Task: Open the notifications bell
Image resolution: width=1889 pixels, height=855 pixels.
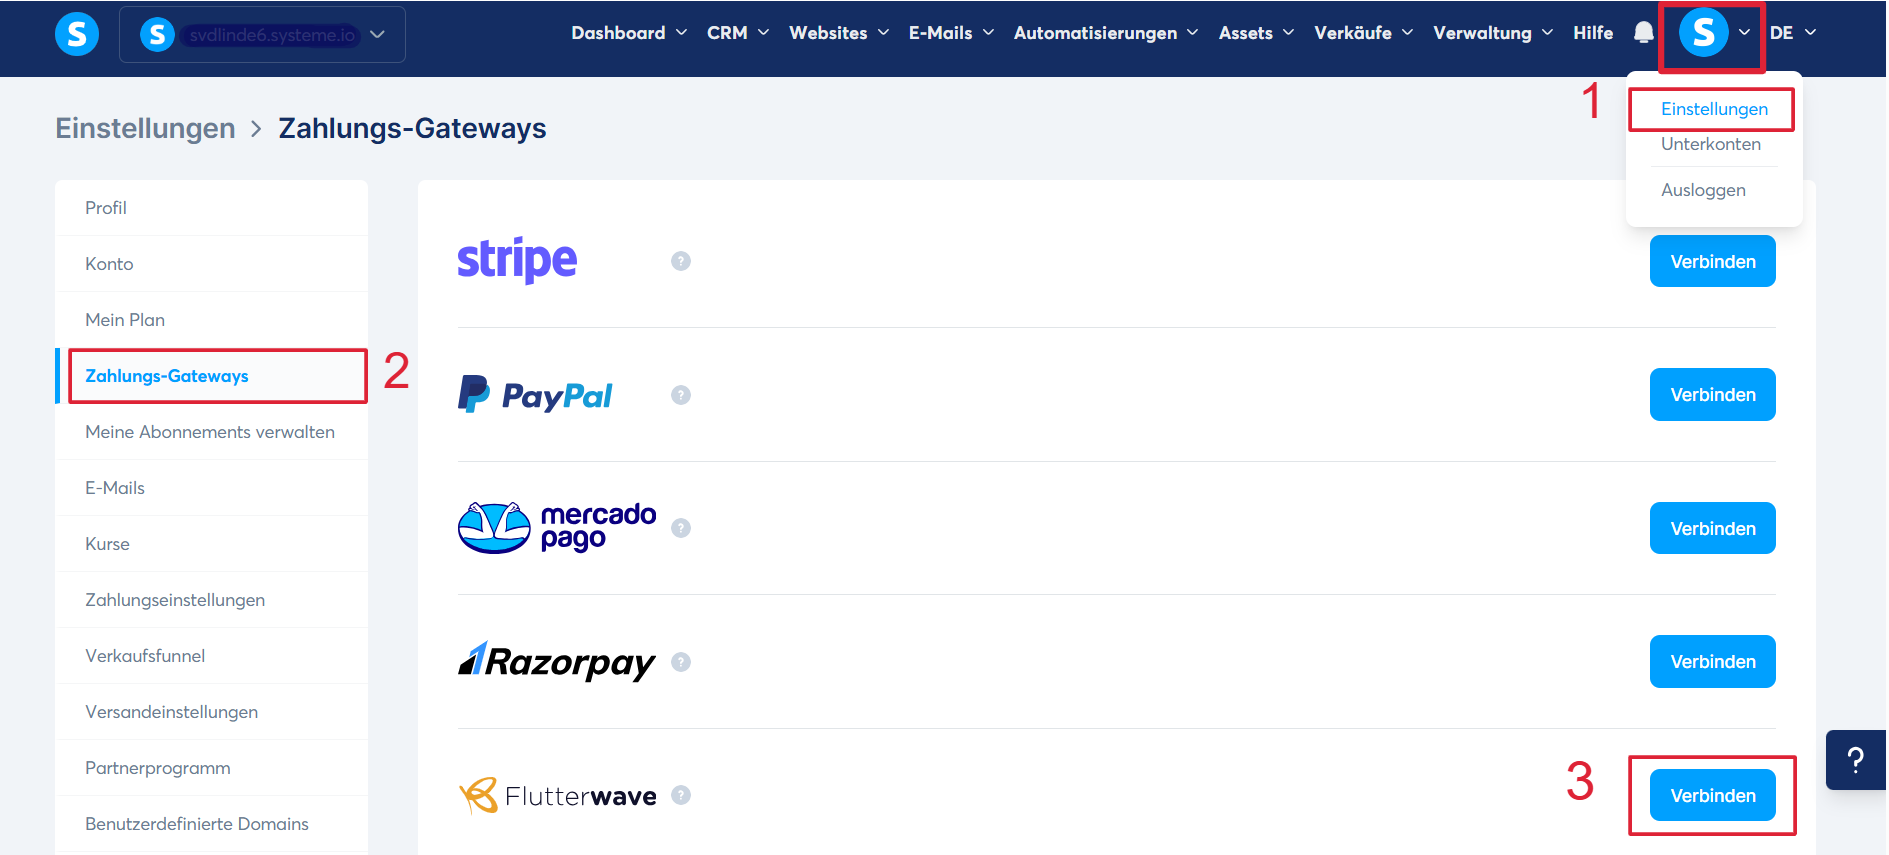Action: [1643, 33]
